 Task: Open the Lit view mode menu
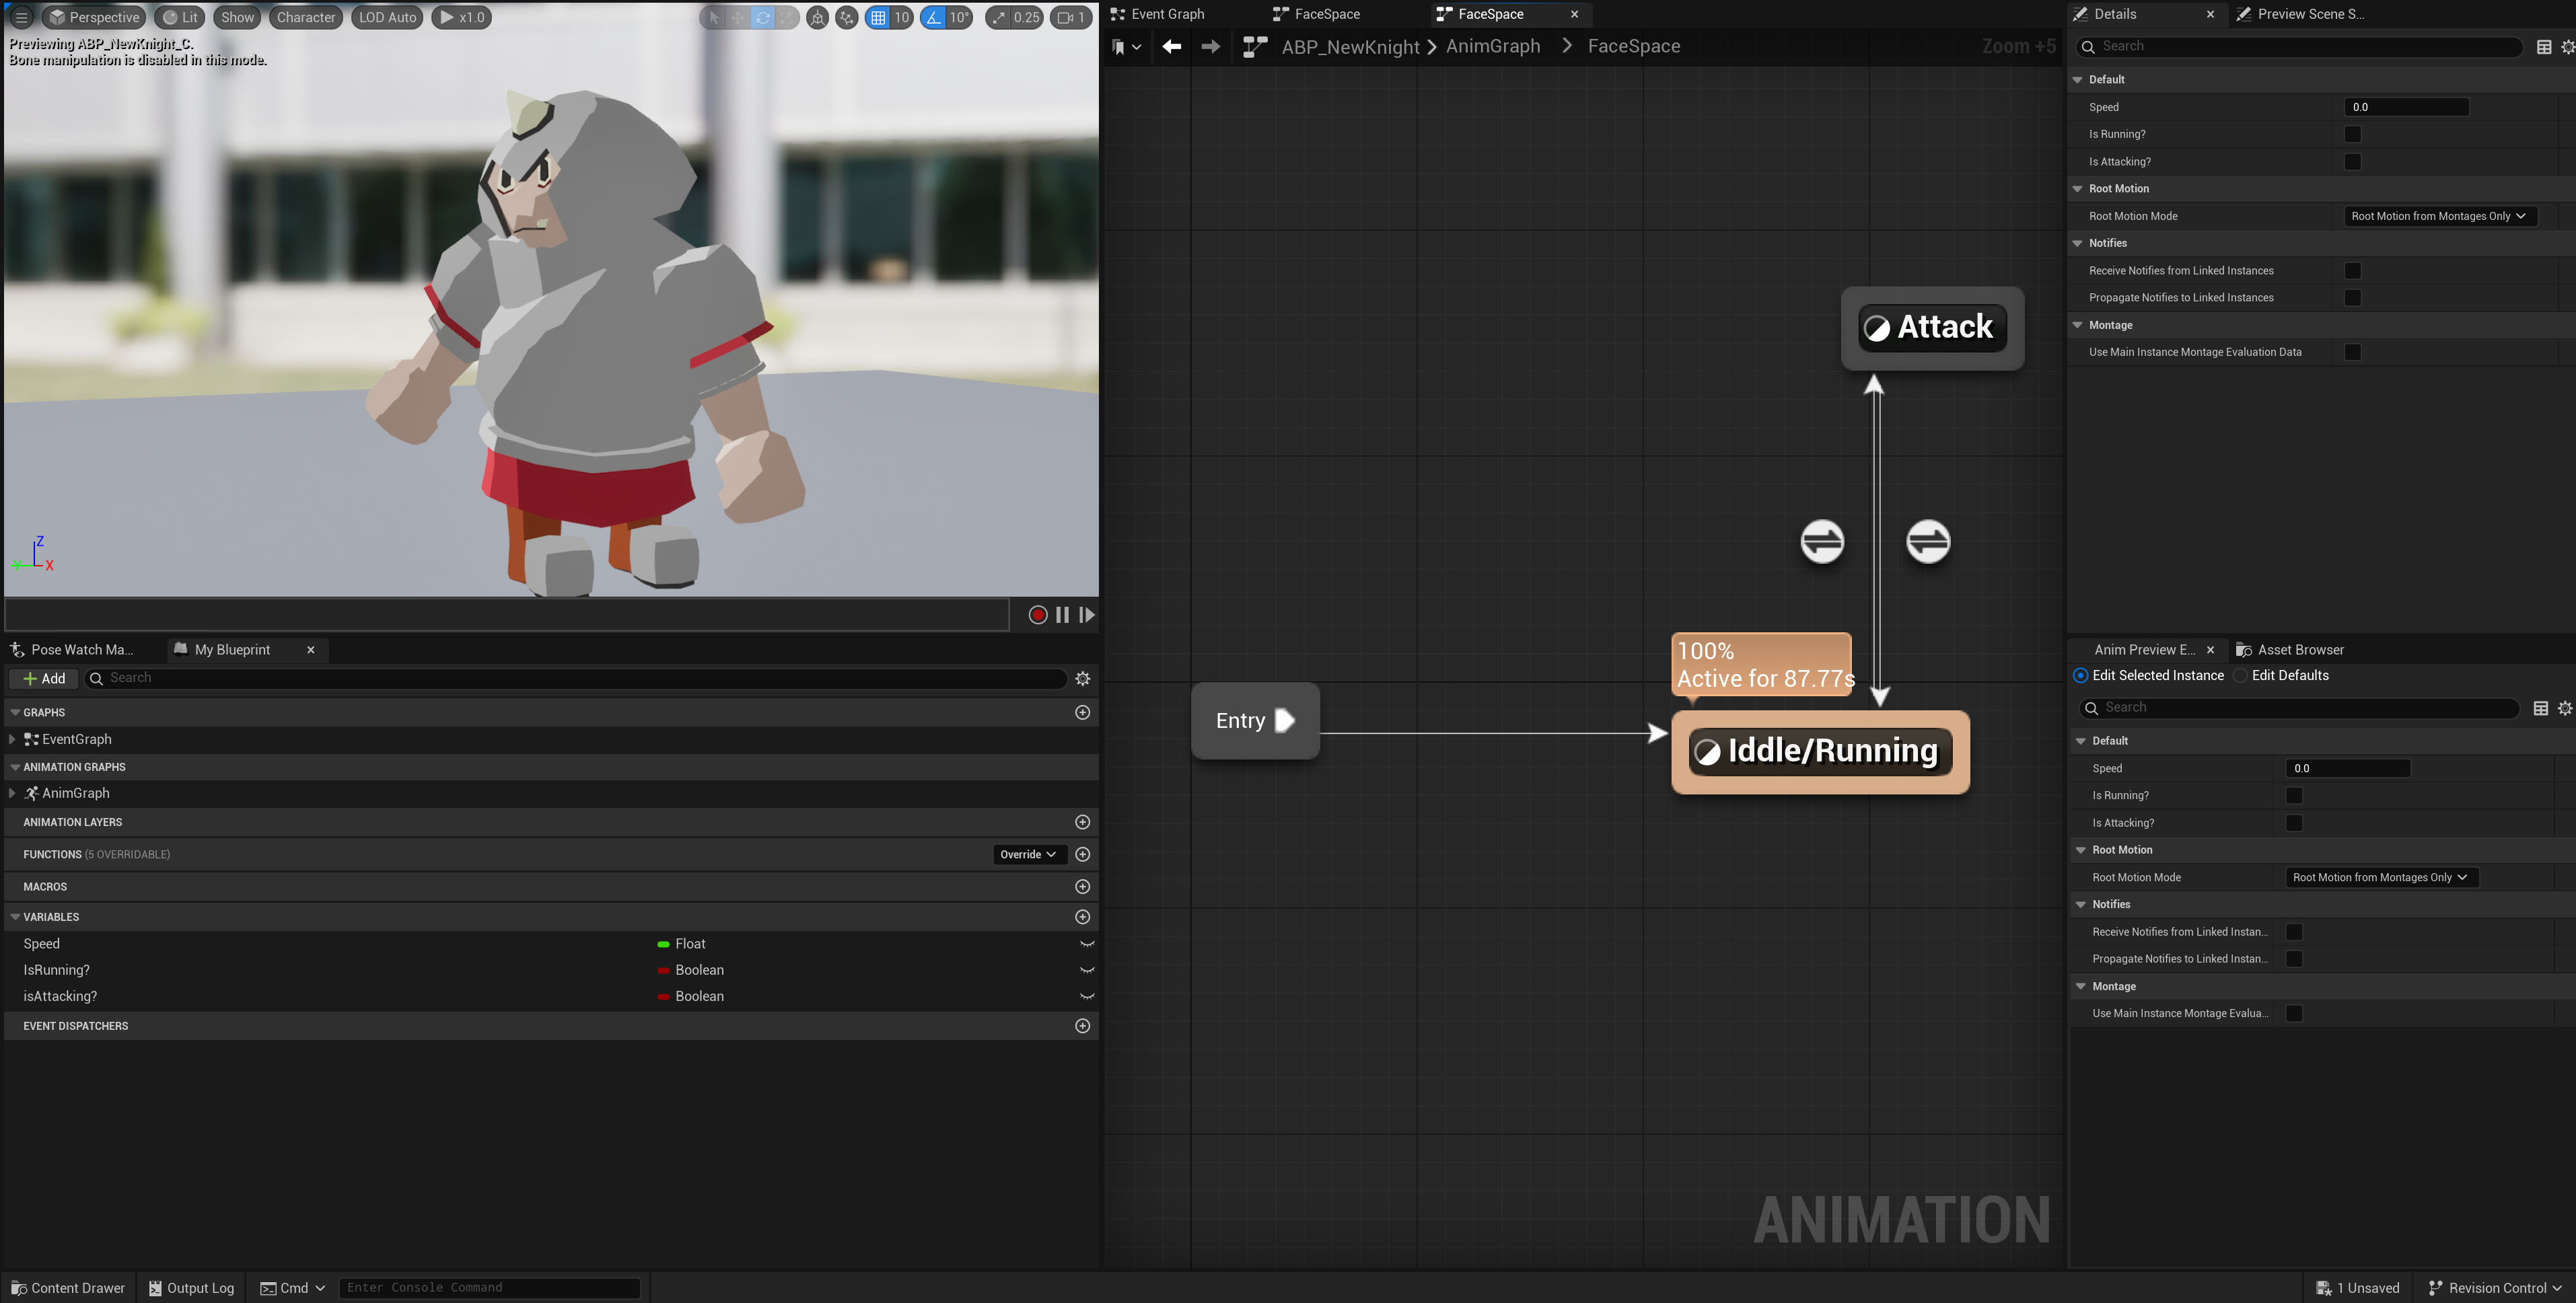[x=180, y=17]
